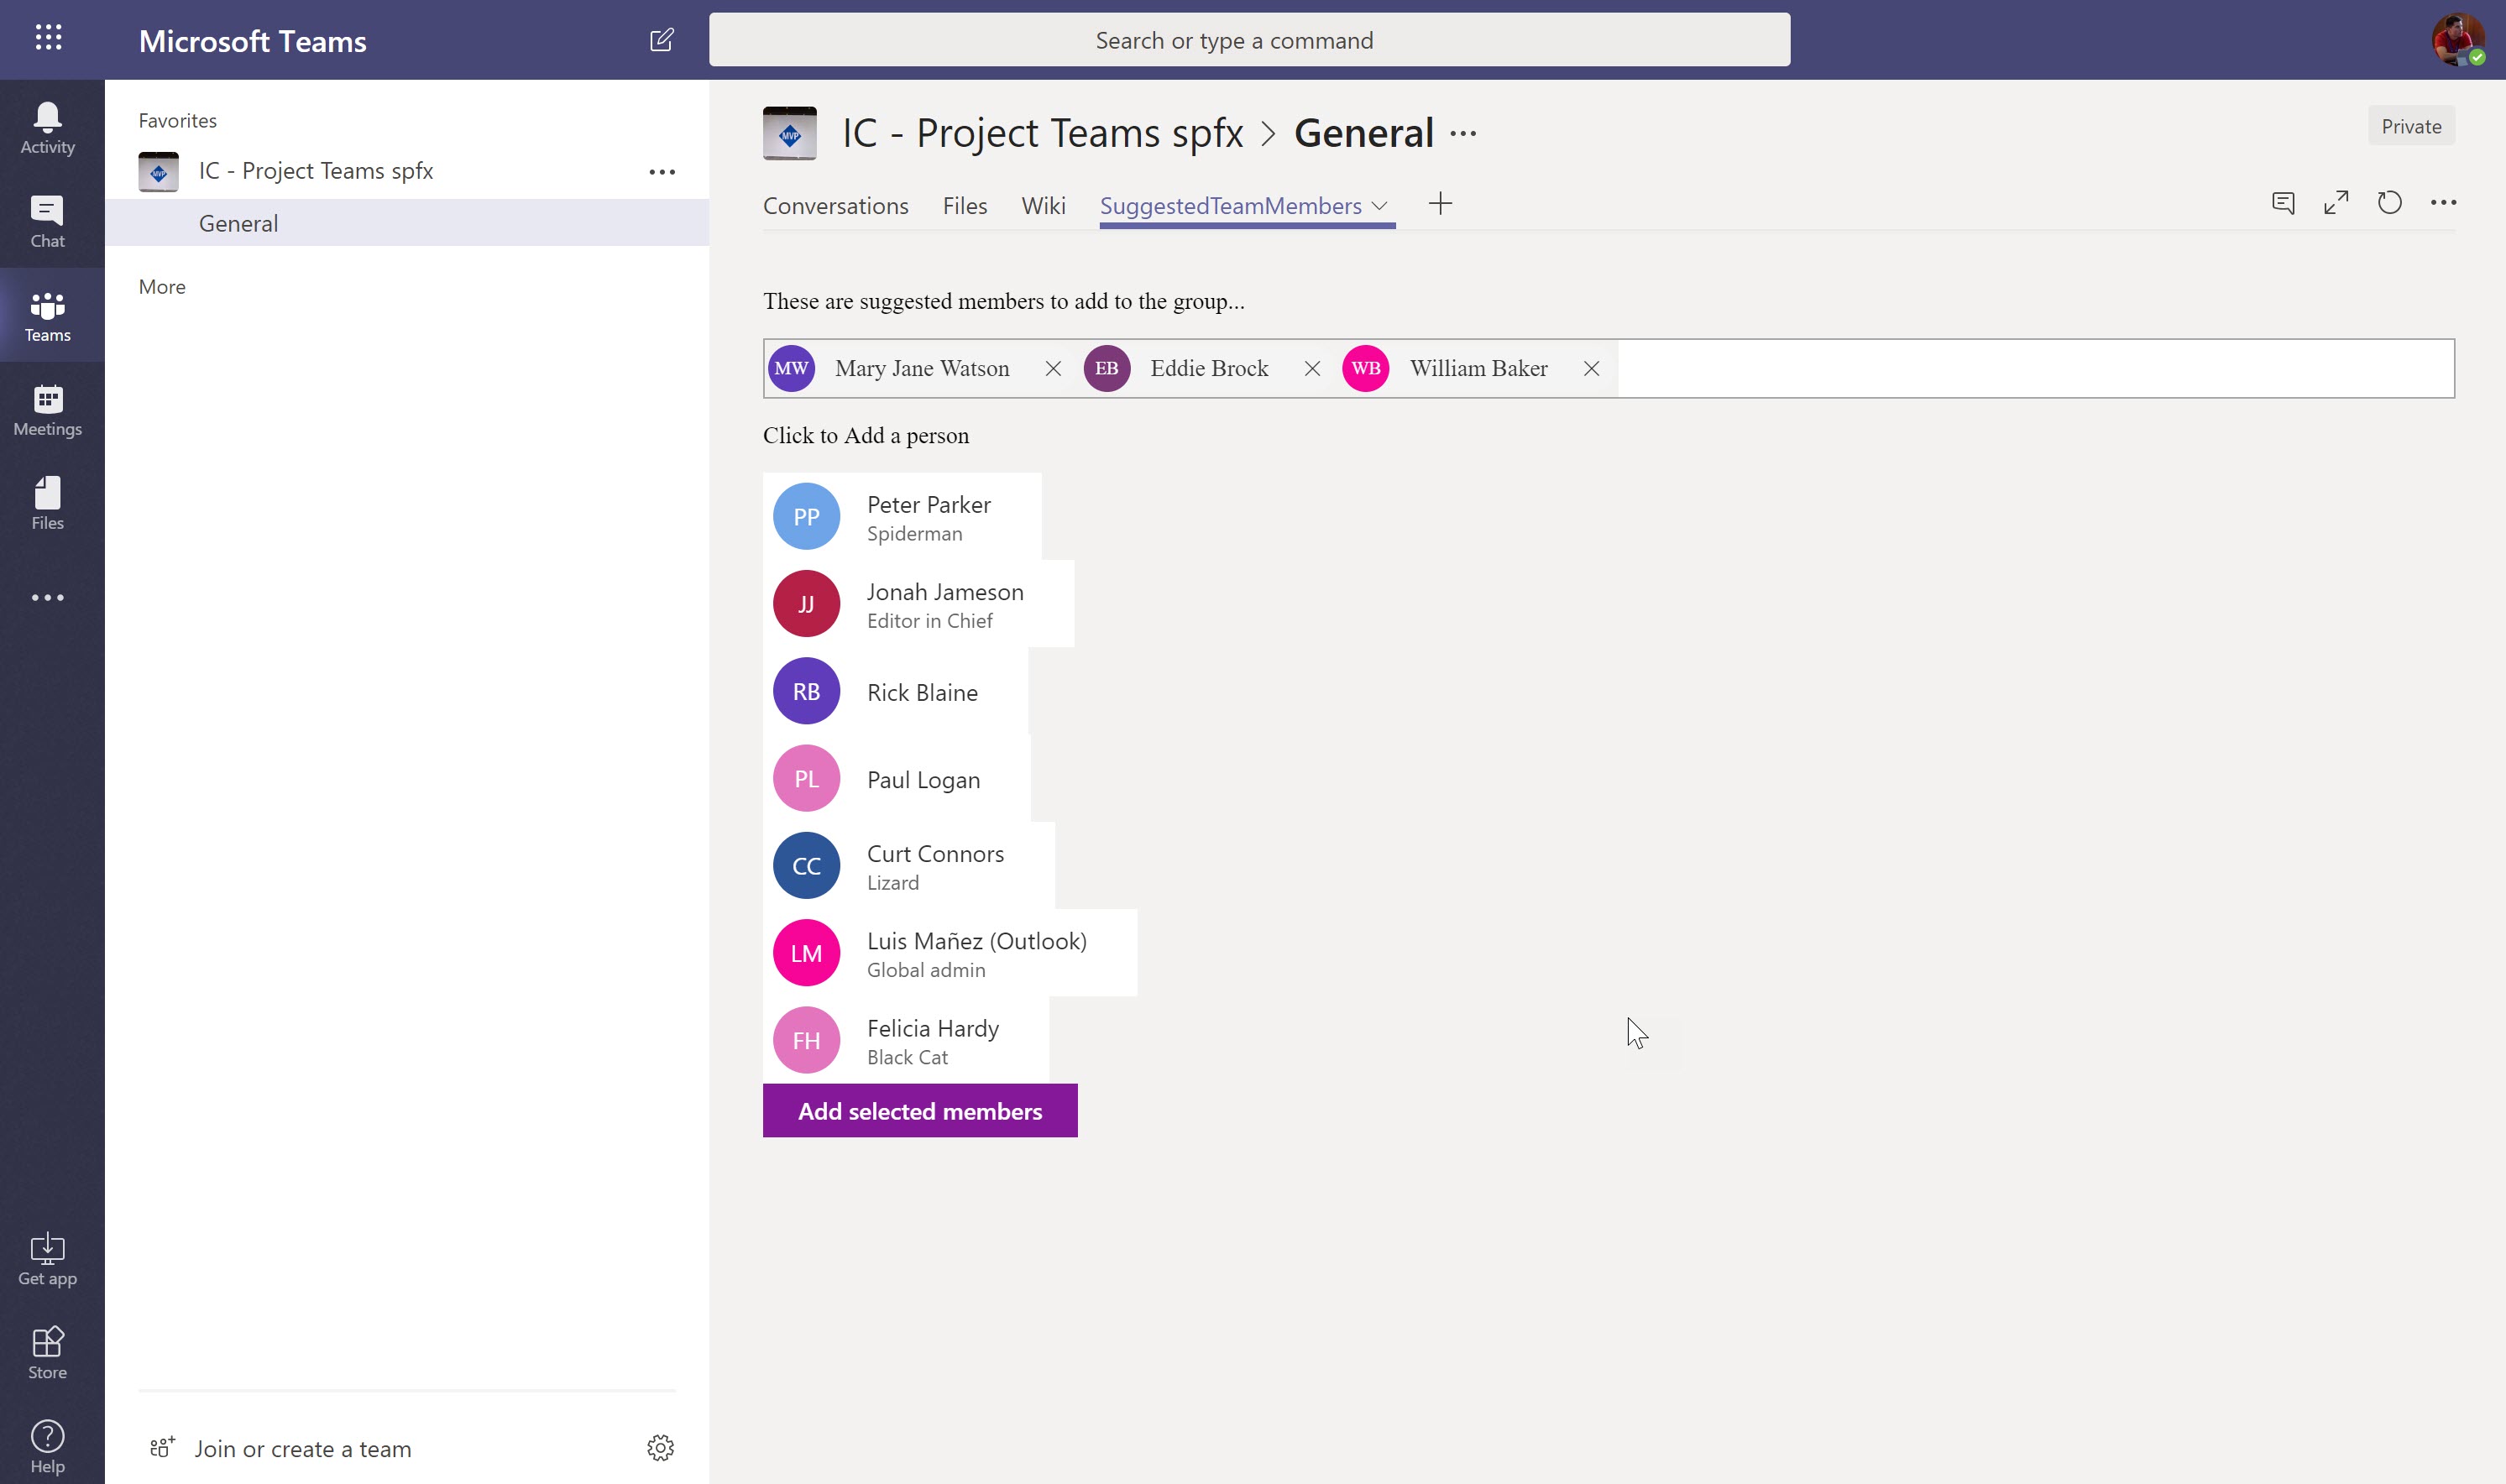
Task: Click the refresh/reload icon in toolbar
Action: 2389,203
